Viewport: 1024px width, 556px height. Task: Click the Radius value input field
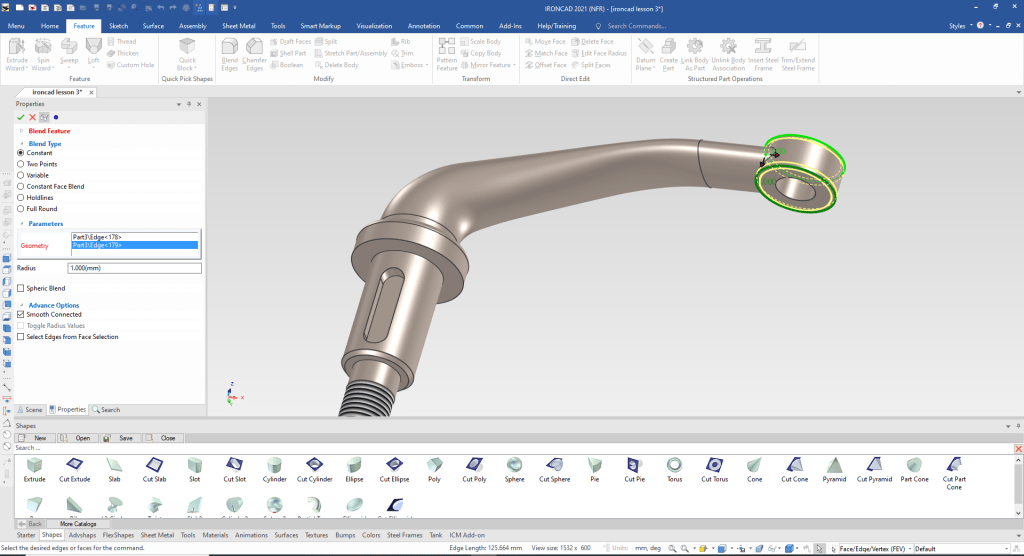pos(134,268)
